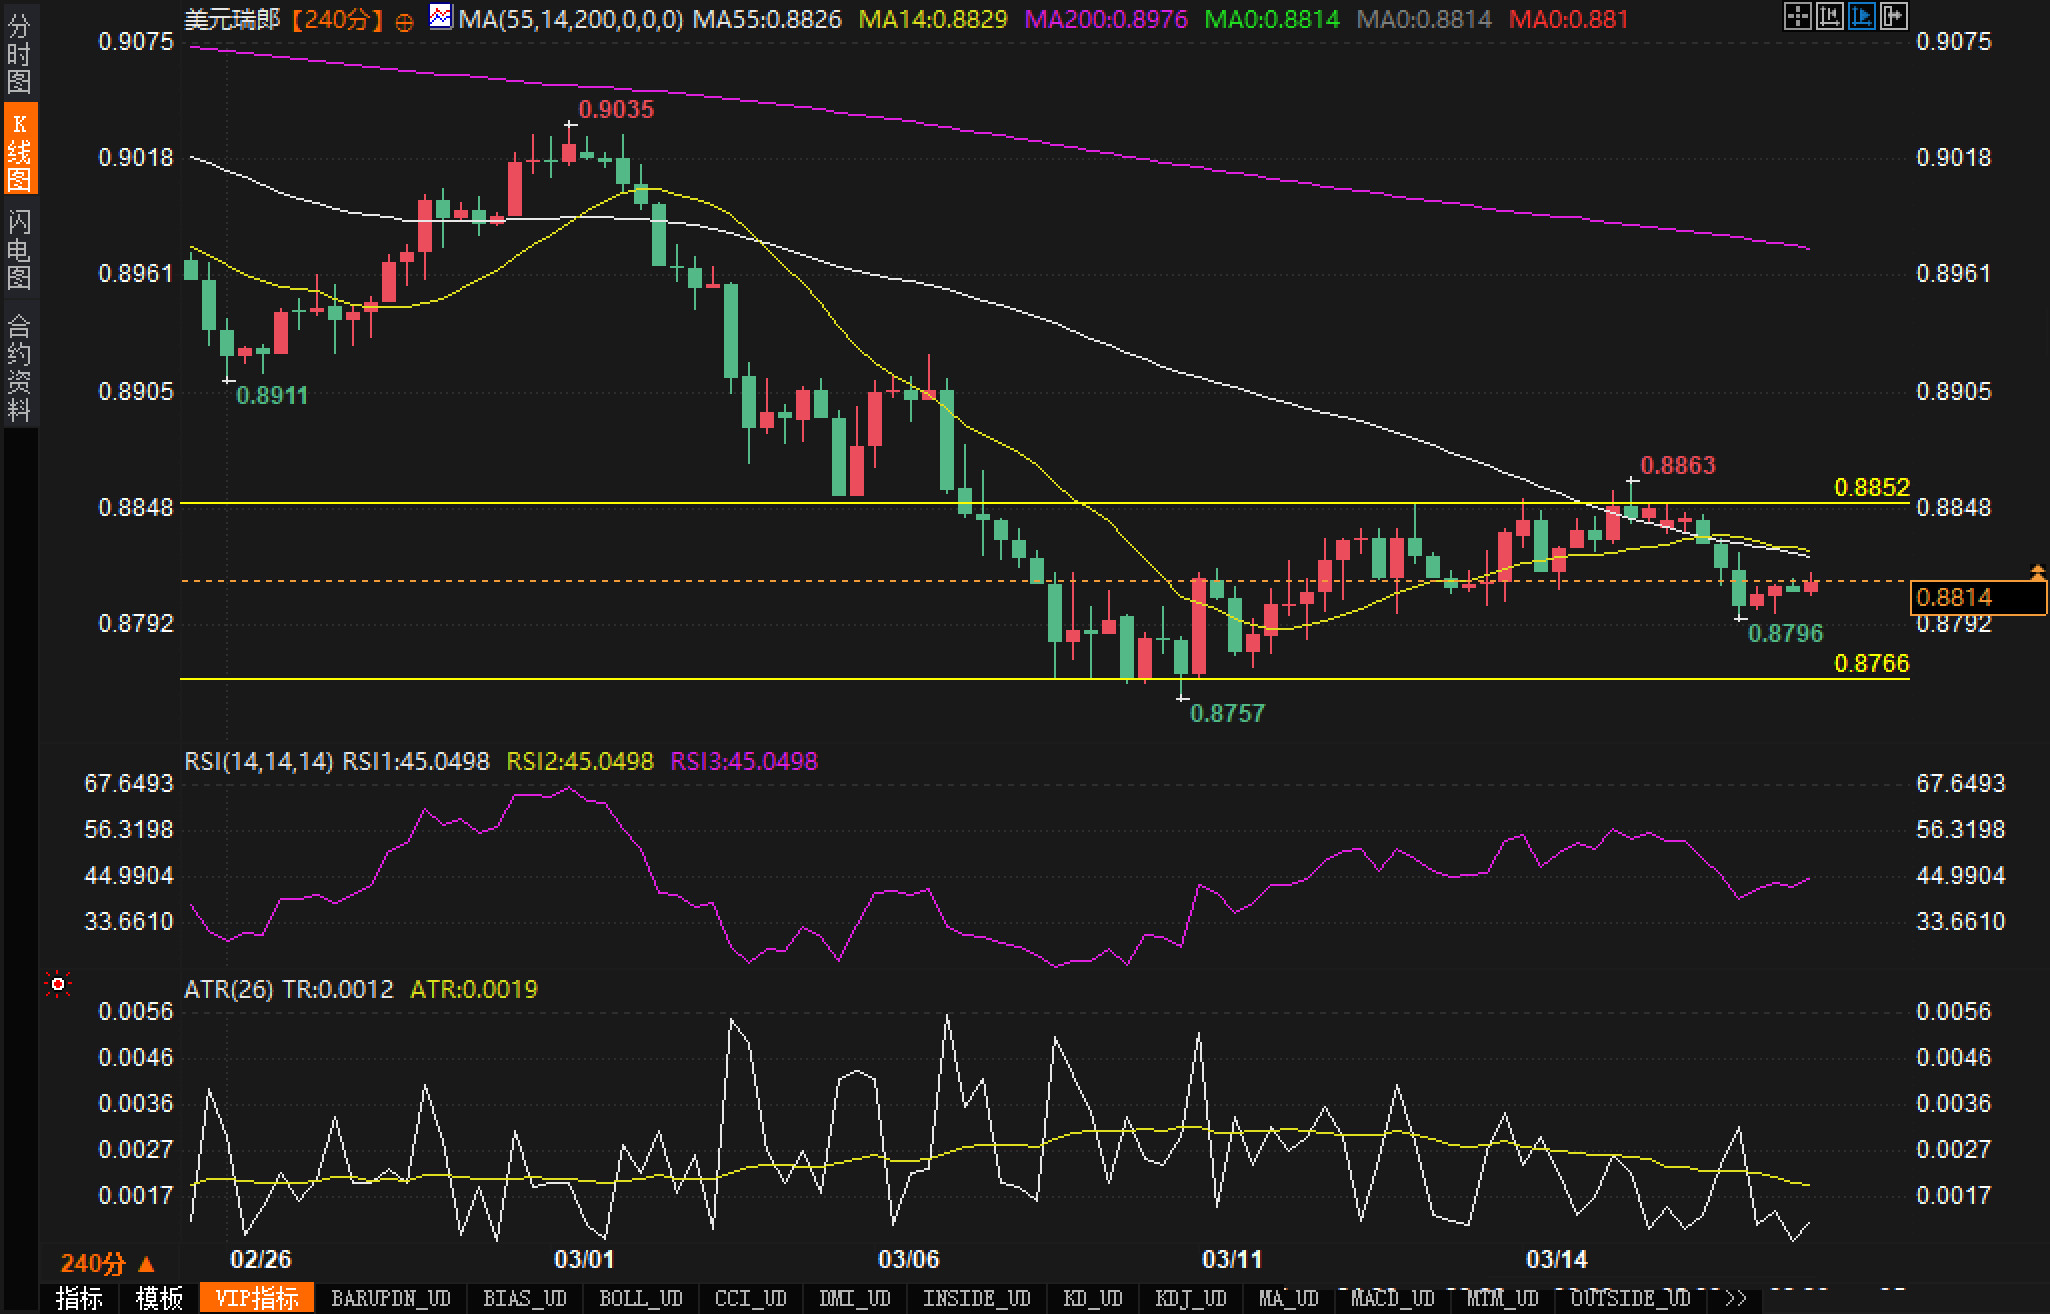Select the K线图 side tab
Image resolution: width=2050 pixels, height=1314 pixels.
19,149
